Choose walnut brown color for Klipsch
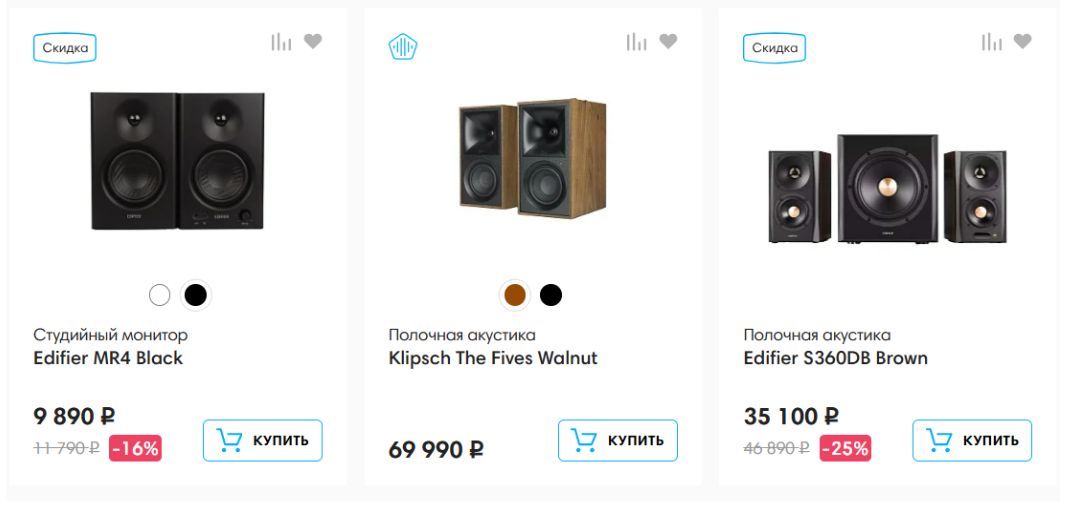1069x514 pixels. coord(515,295)
